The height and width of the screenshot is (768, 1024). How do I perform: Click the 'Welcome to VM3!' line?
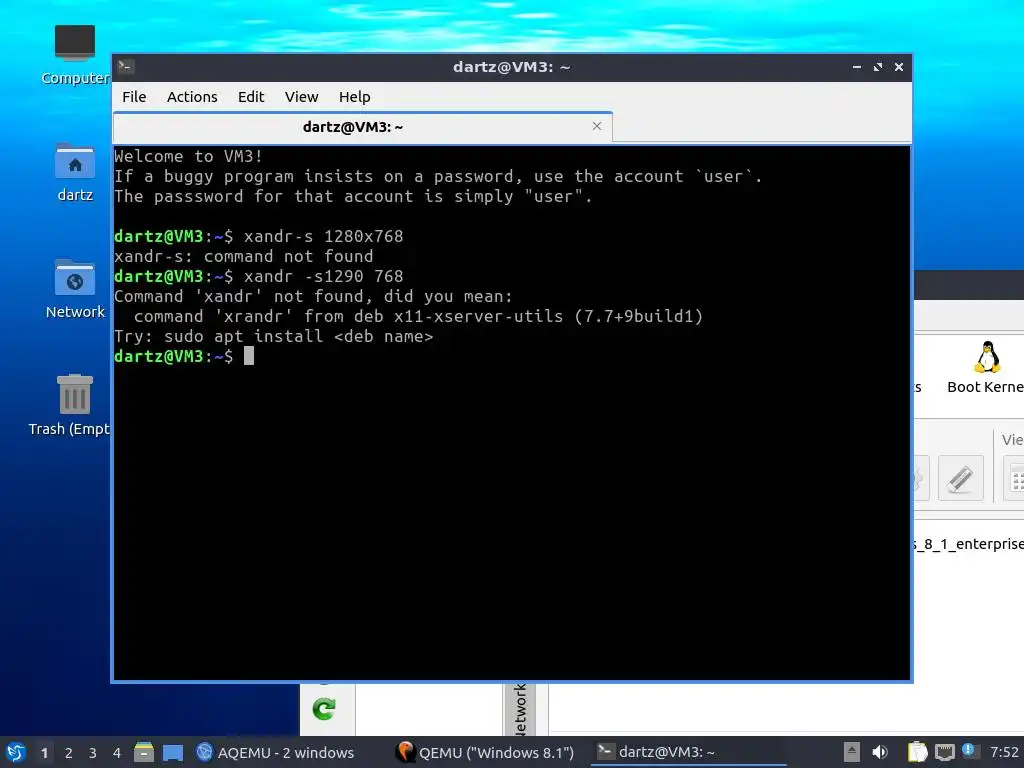click(x=188, y=157)
